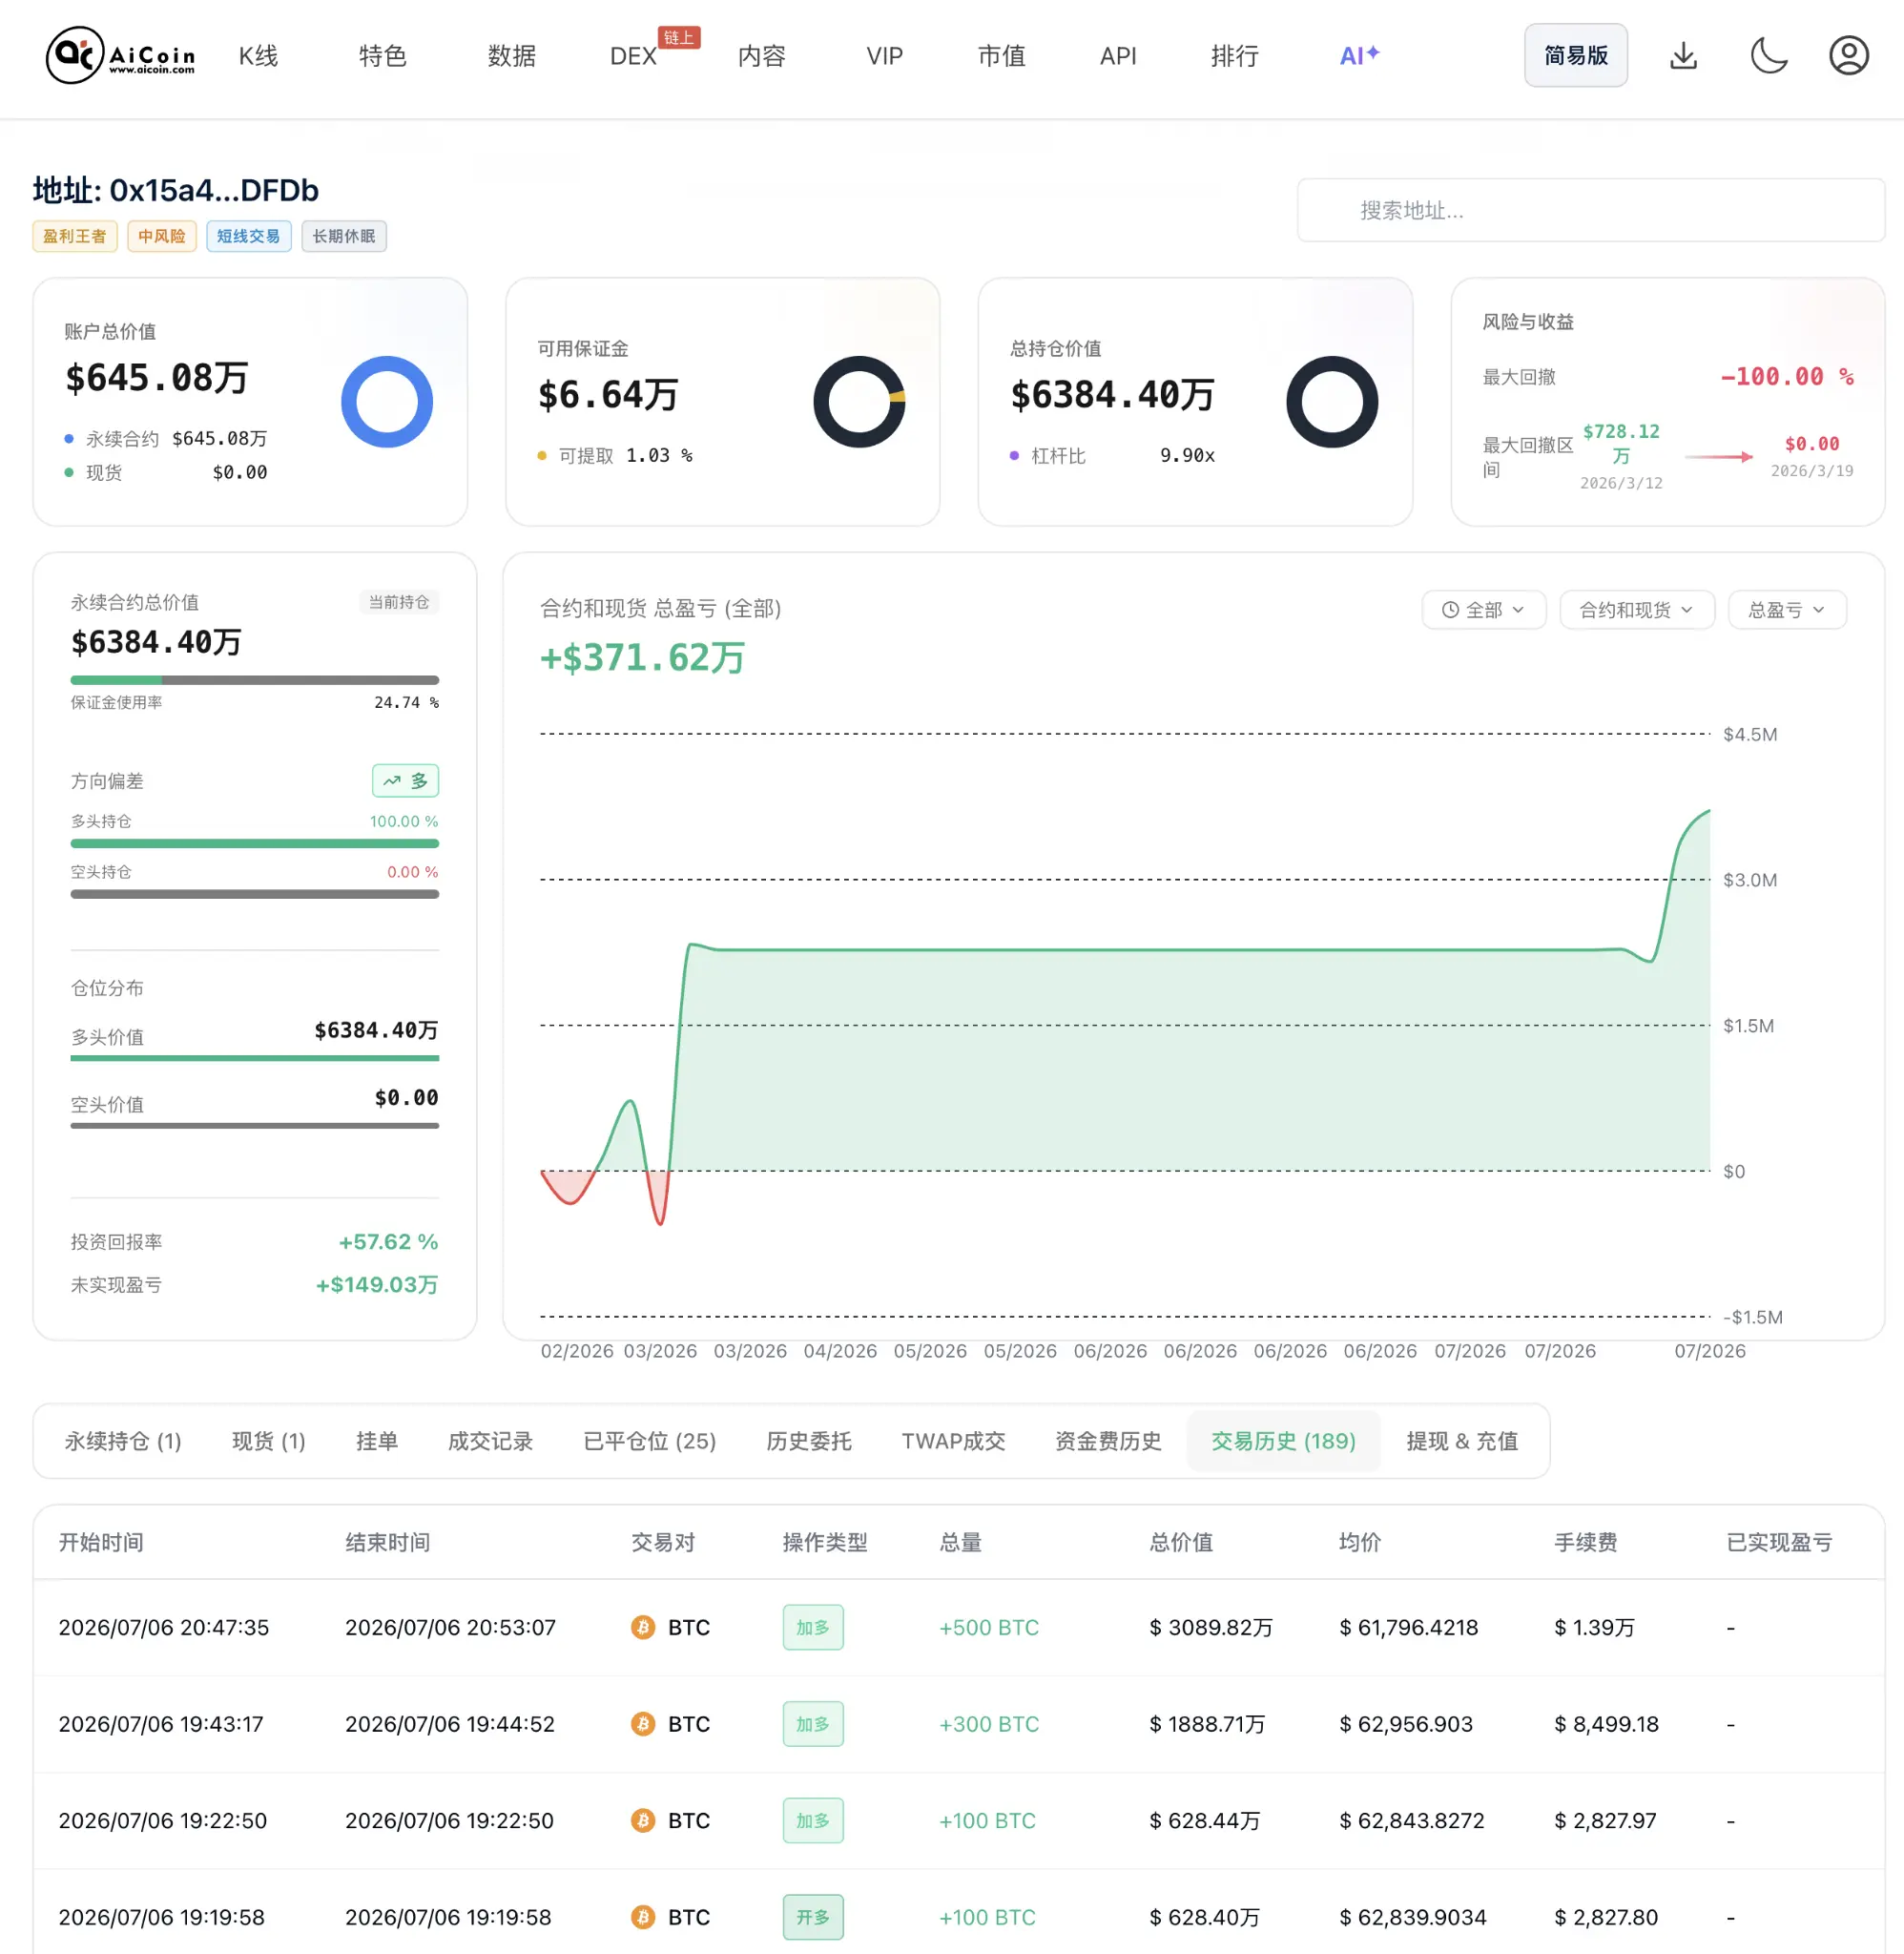This screenshot has width=1904, height=1954.
Task: Click the PnL area chart
Action: pos(1125,1025)
